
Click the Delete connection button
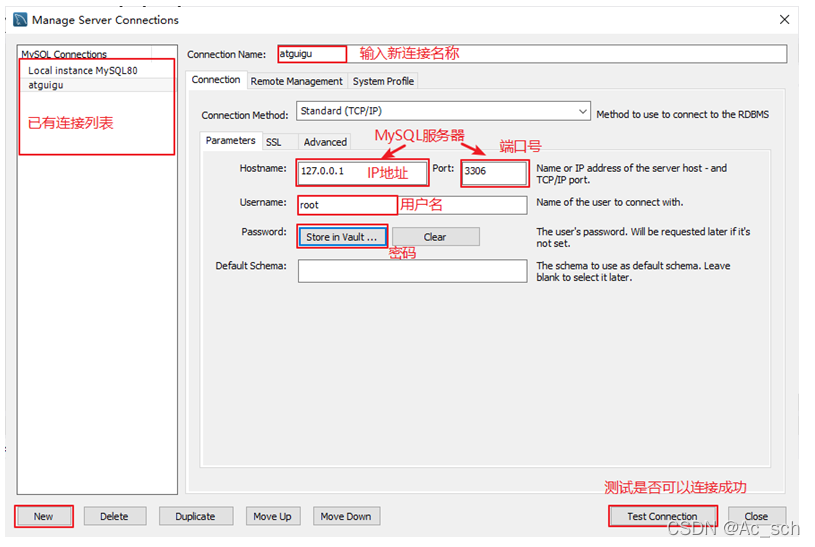point(115,516)
